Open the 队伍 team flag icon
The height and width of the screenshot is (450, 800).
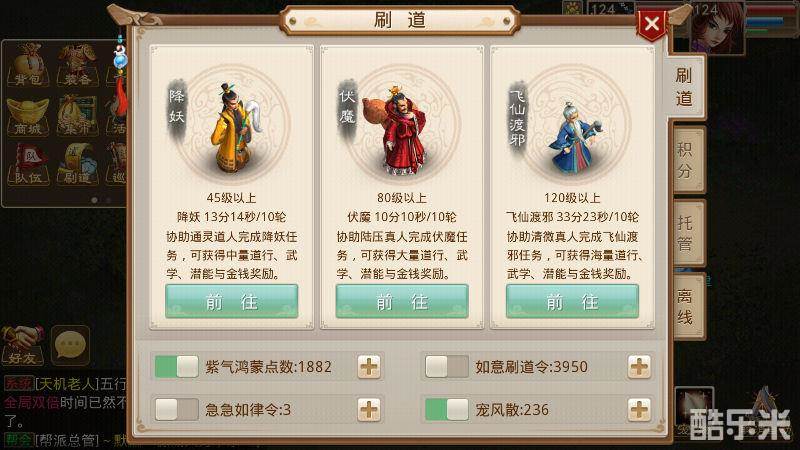(28, 164)
